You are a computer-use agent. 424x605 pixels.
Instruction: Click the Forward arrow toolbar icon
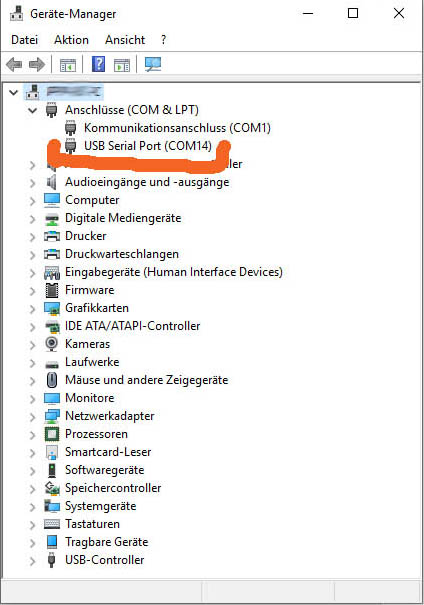37,64
